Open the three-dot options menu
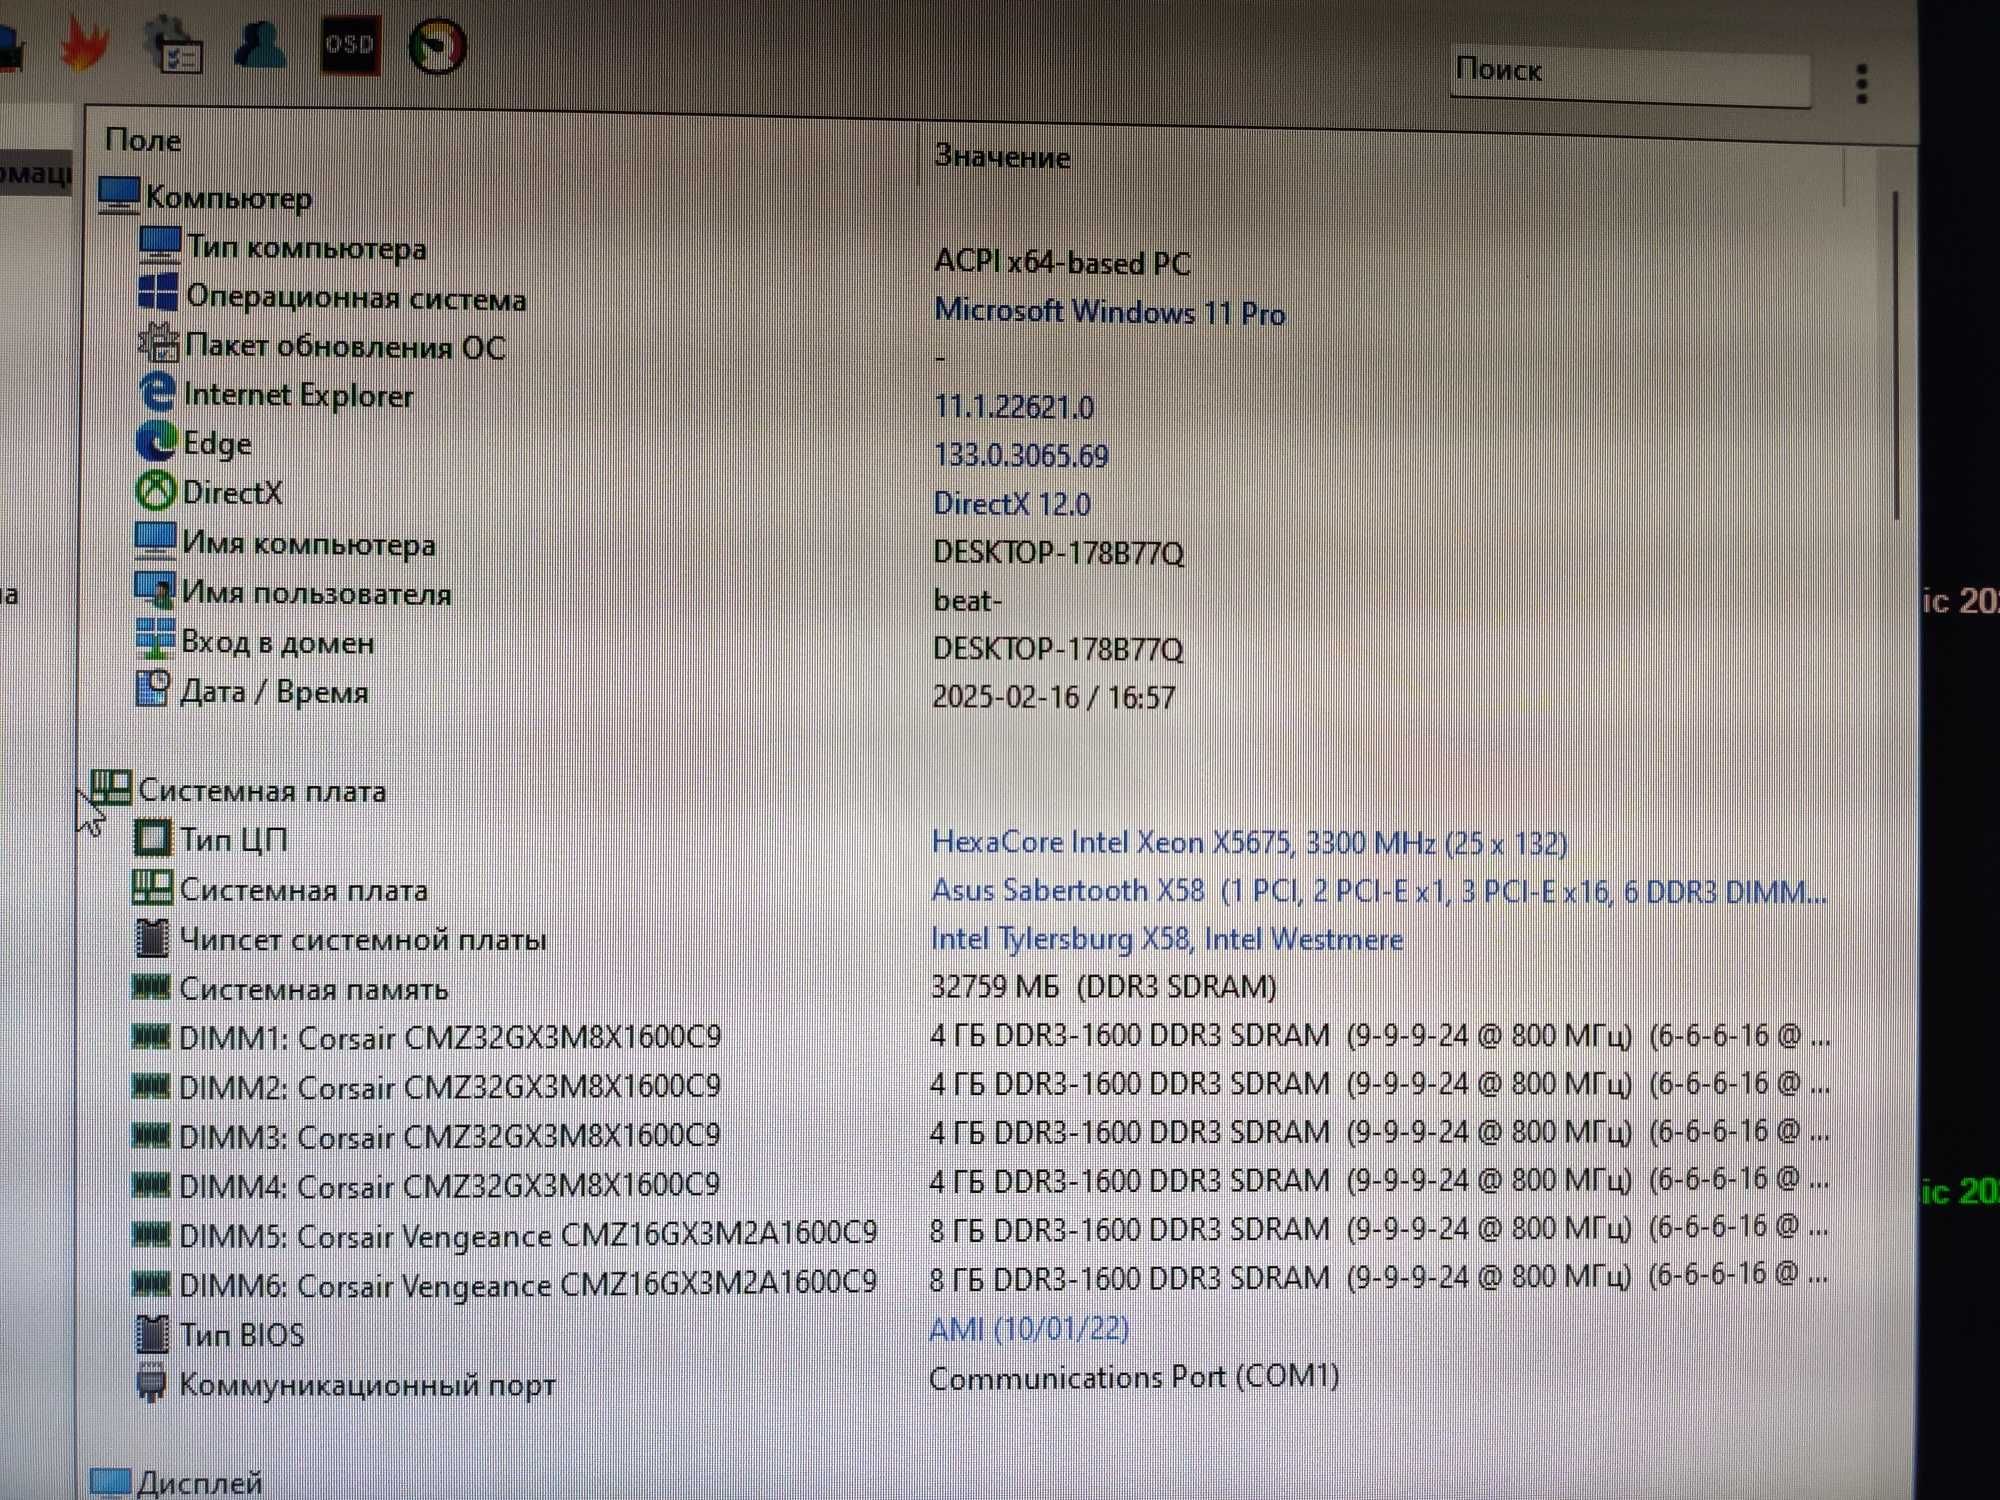 pyautogui.click(x=1861, y=84)
